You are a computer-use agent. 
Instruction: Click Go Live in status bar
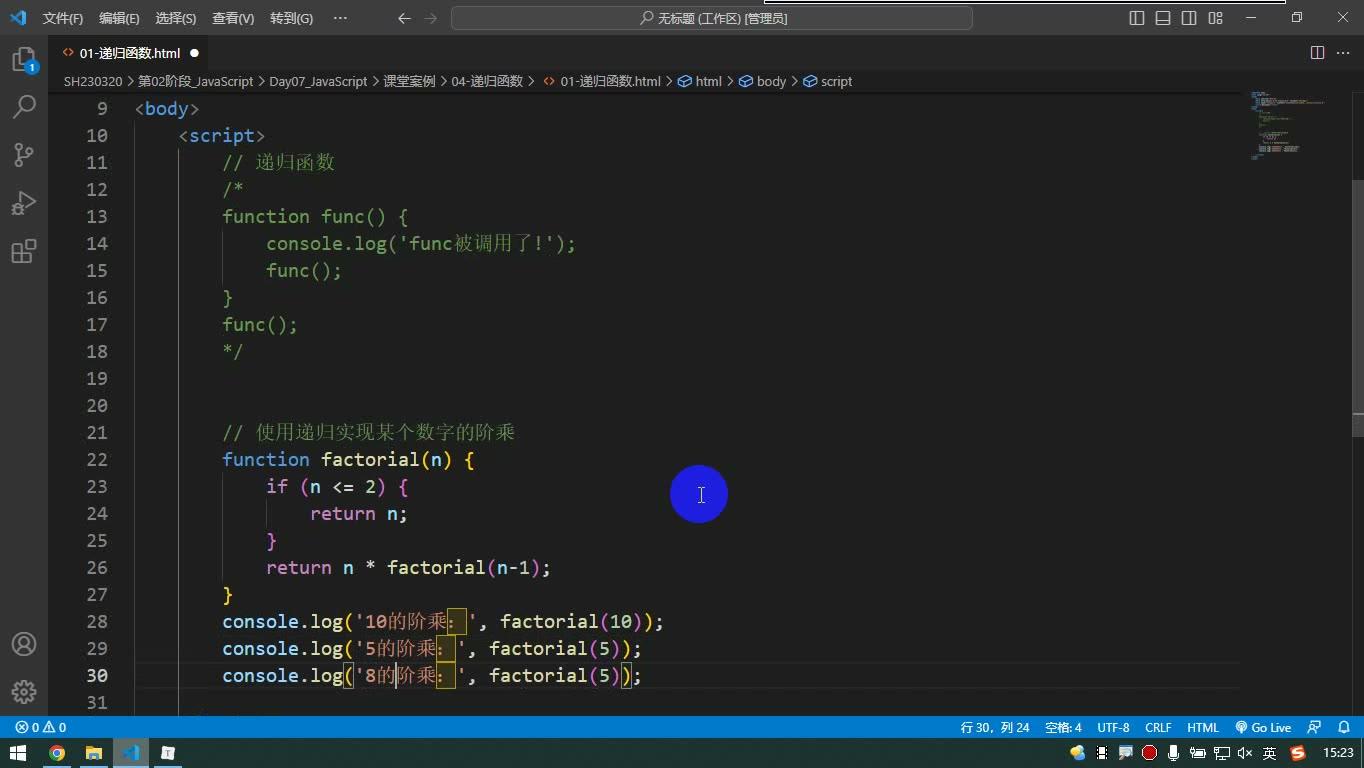[x=1263, y=728]
